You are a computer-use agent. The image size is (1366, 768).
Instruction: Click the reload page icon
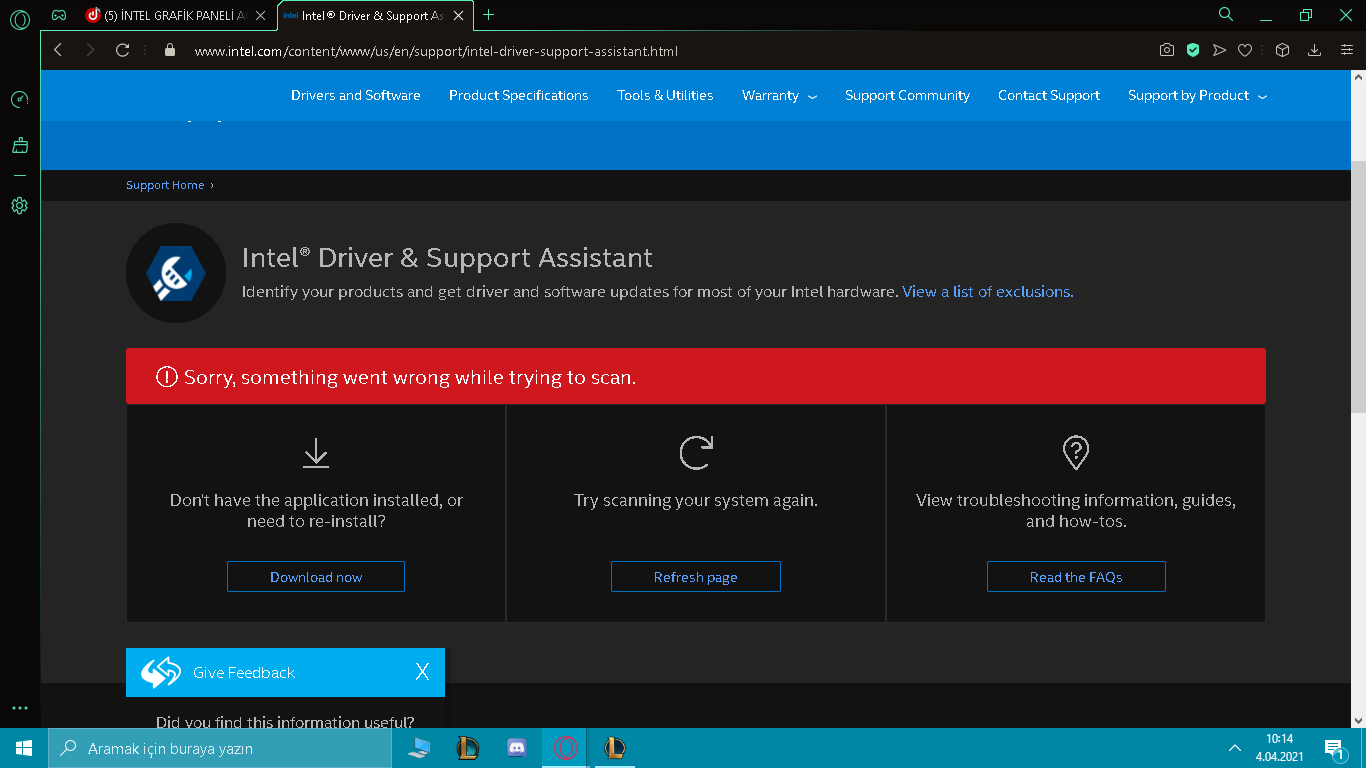click(x=123, y=50)
